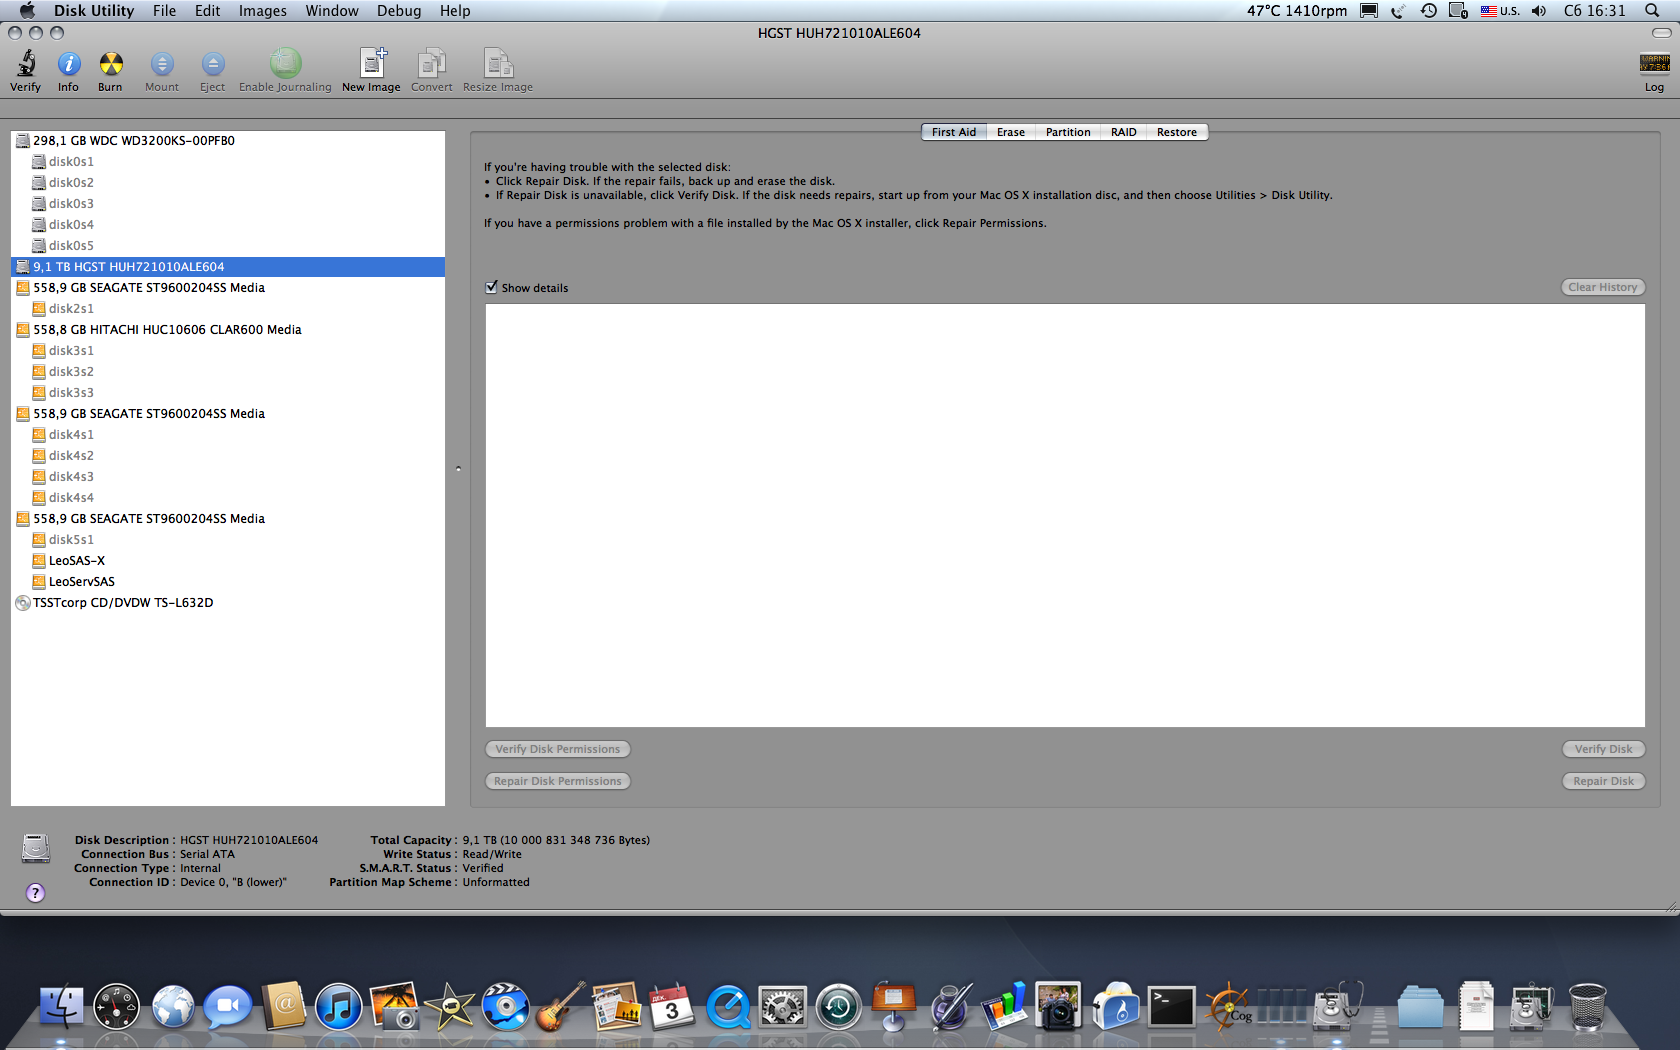Image resolution: width=1680 pixels, height=1050 pixels.
Task: Create a New Image from toolbar
Action: tap(372, 63)
